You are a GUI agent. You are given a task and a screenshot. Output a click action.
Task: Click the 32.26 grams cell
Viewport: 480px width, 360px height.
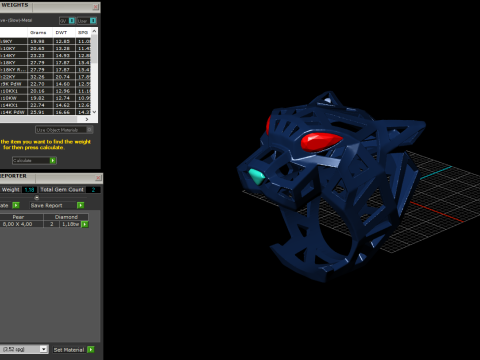coord(40,77)
